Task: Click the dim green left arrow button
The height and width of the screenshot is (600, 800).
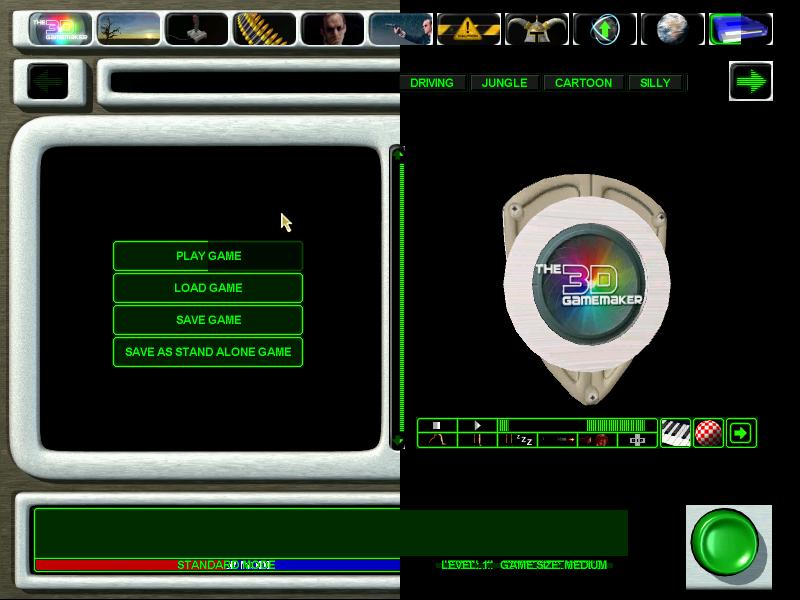Action: [48, 81]
